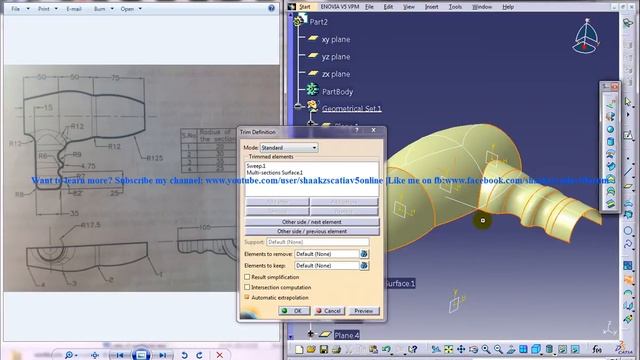Screen dimensions: 640x360
Task: Click the Zoom Out icon in CATIA
Action: coord(498,349)
